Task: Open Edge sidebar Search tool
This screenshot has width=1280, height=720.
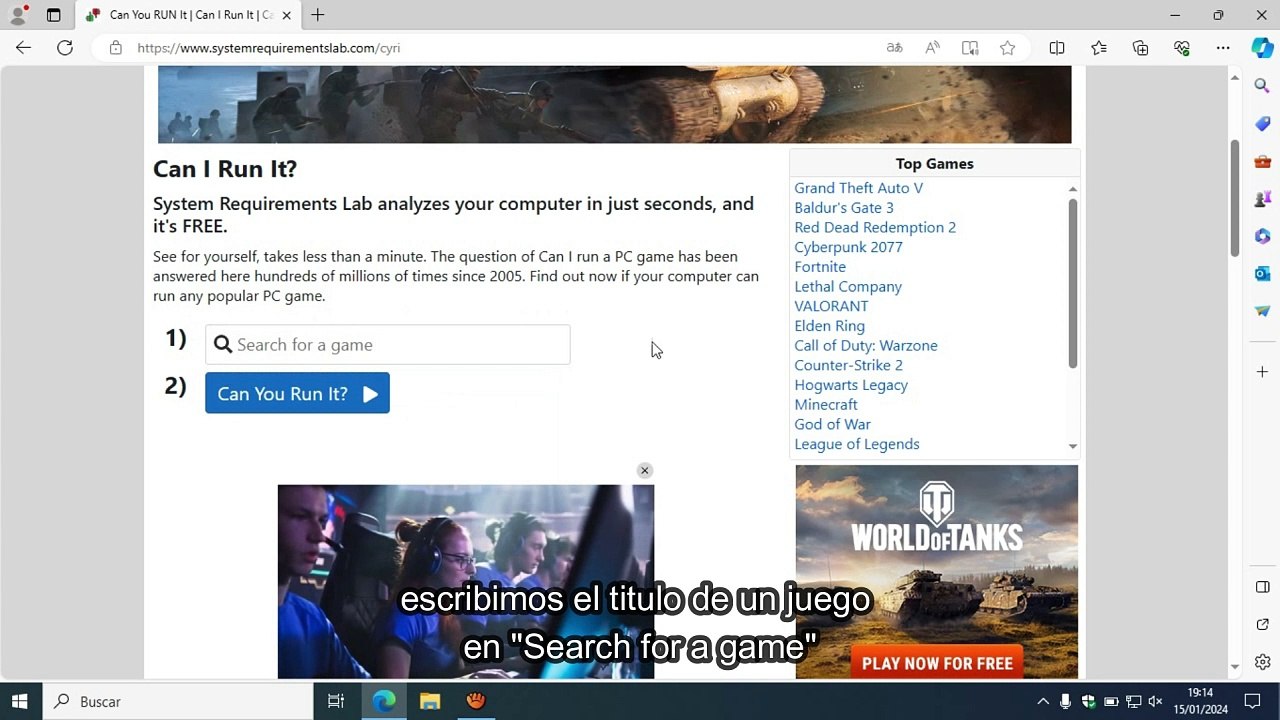Action: (1262, 86)
